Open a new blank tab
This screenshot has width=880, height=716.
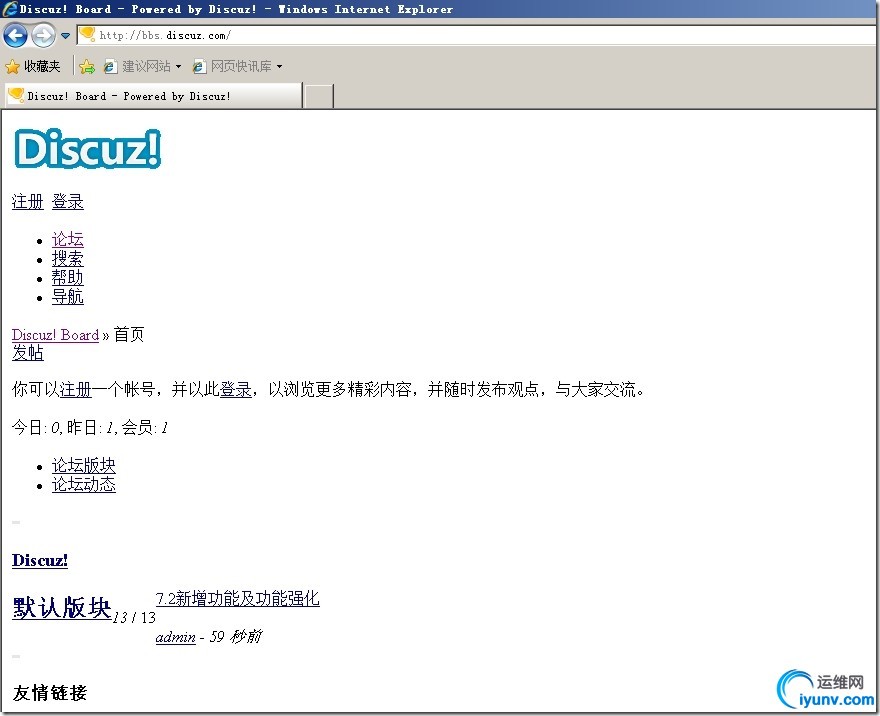coord(318,96)
